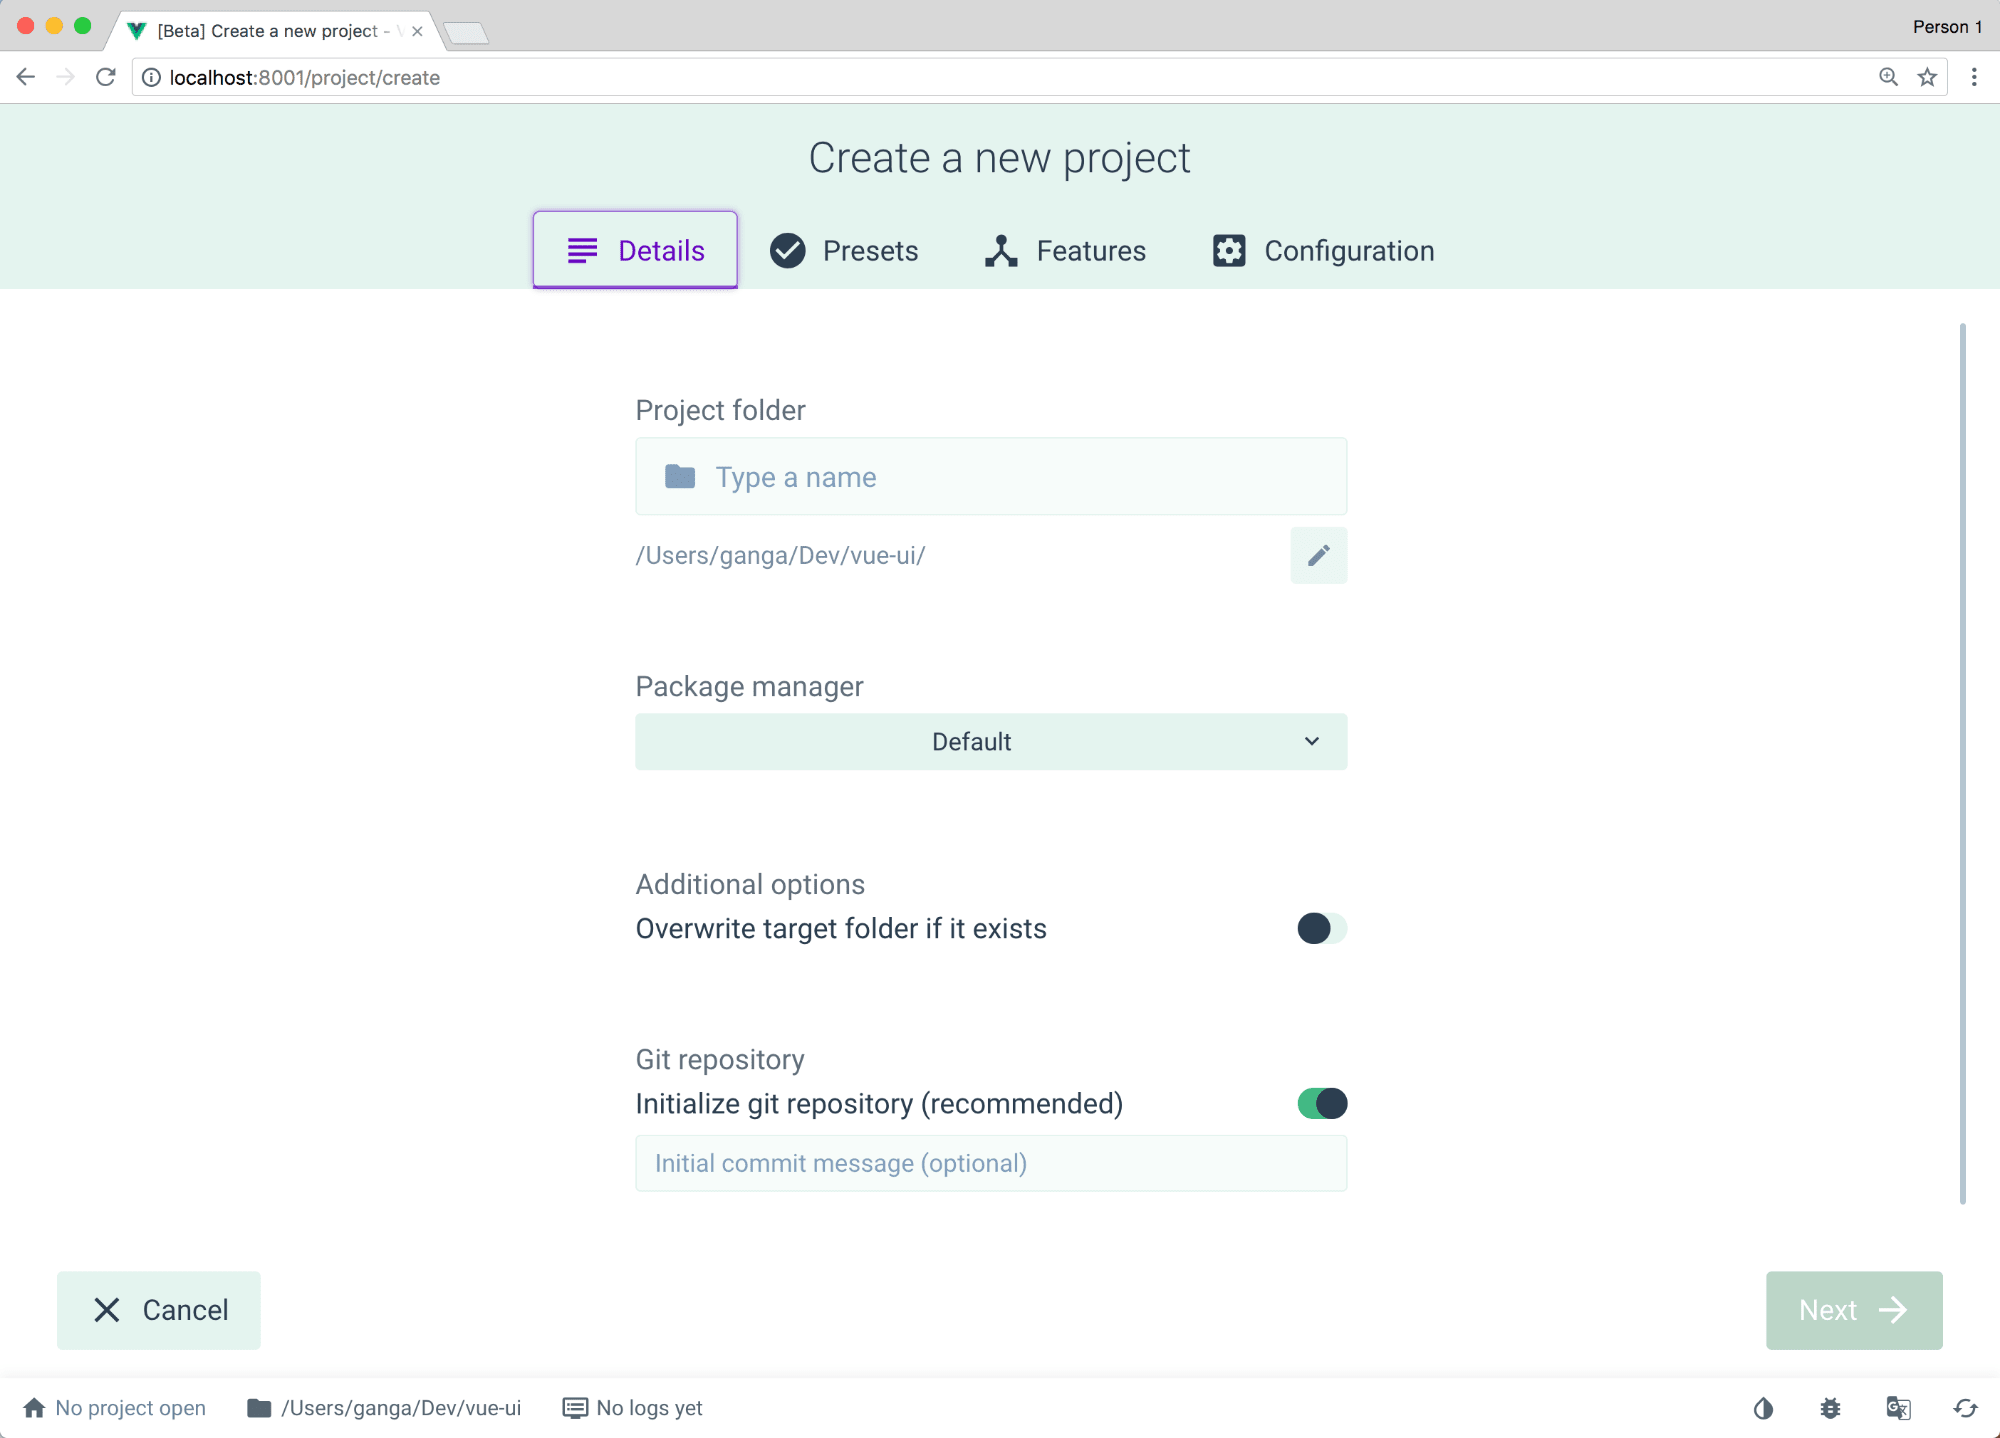Screen dimensions: 2000x1438
Task: Switch to the Features tab
Action: pos(1064,250)
